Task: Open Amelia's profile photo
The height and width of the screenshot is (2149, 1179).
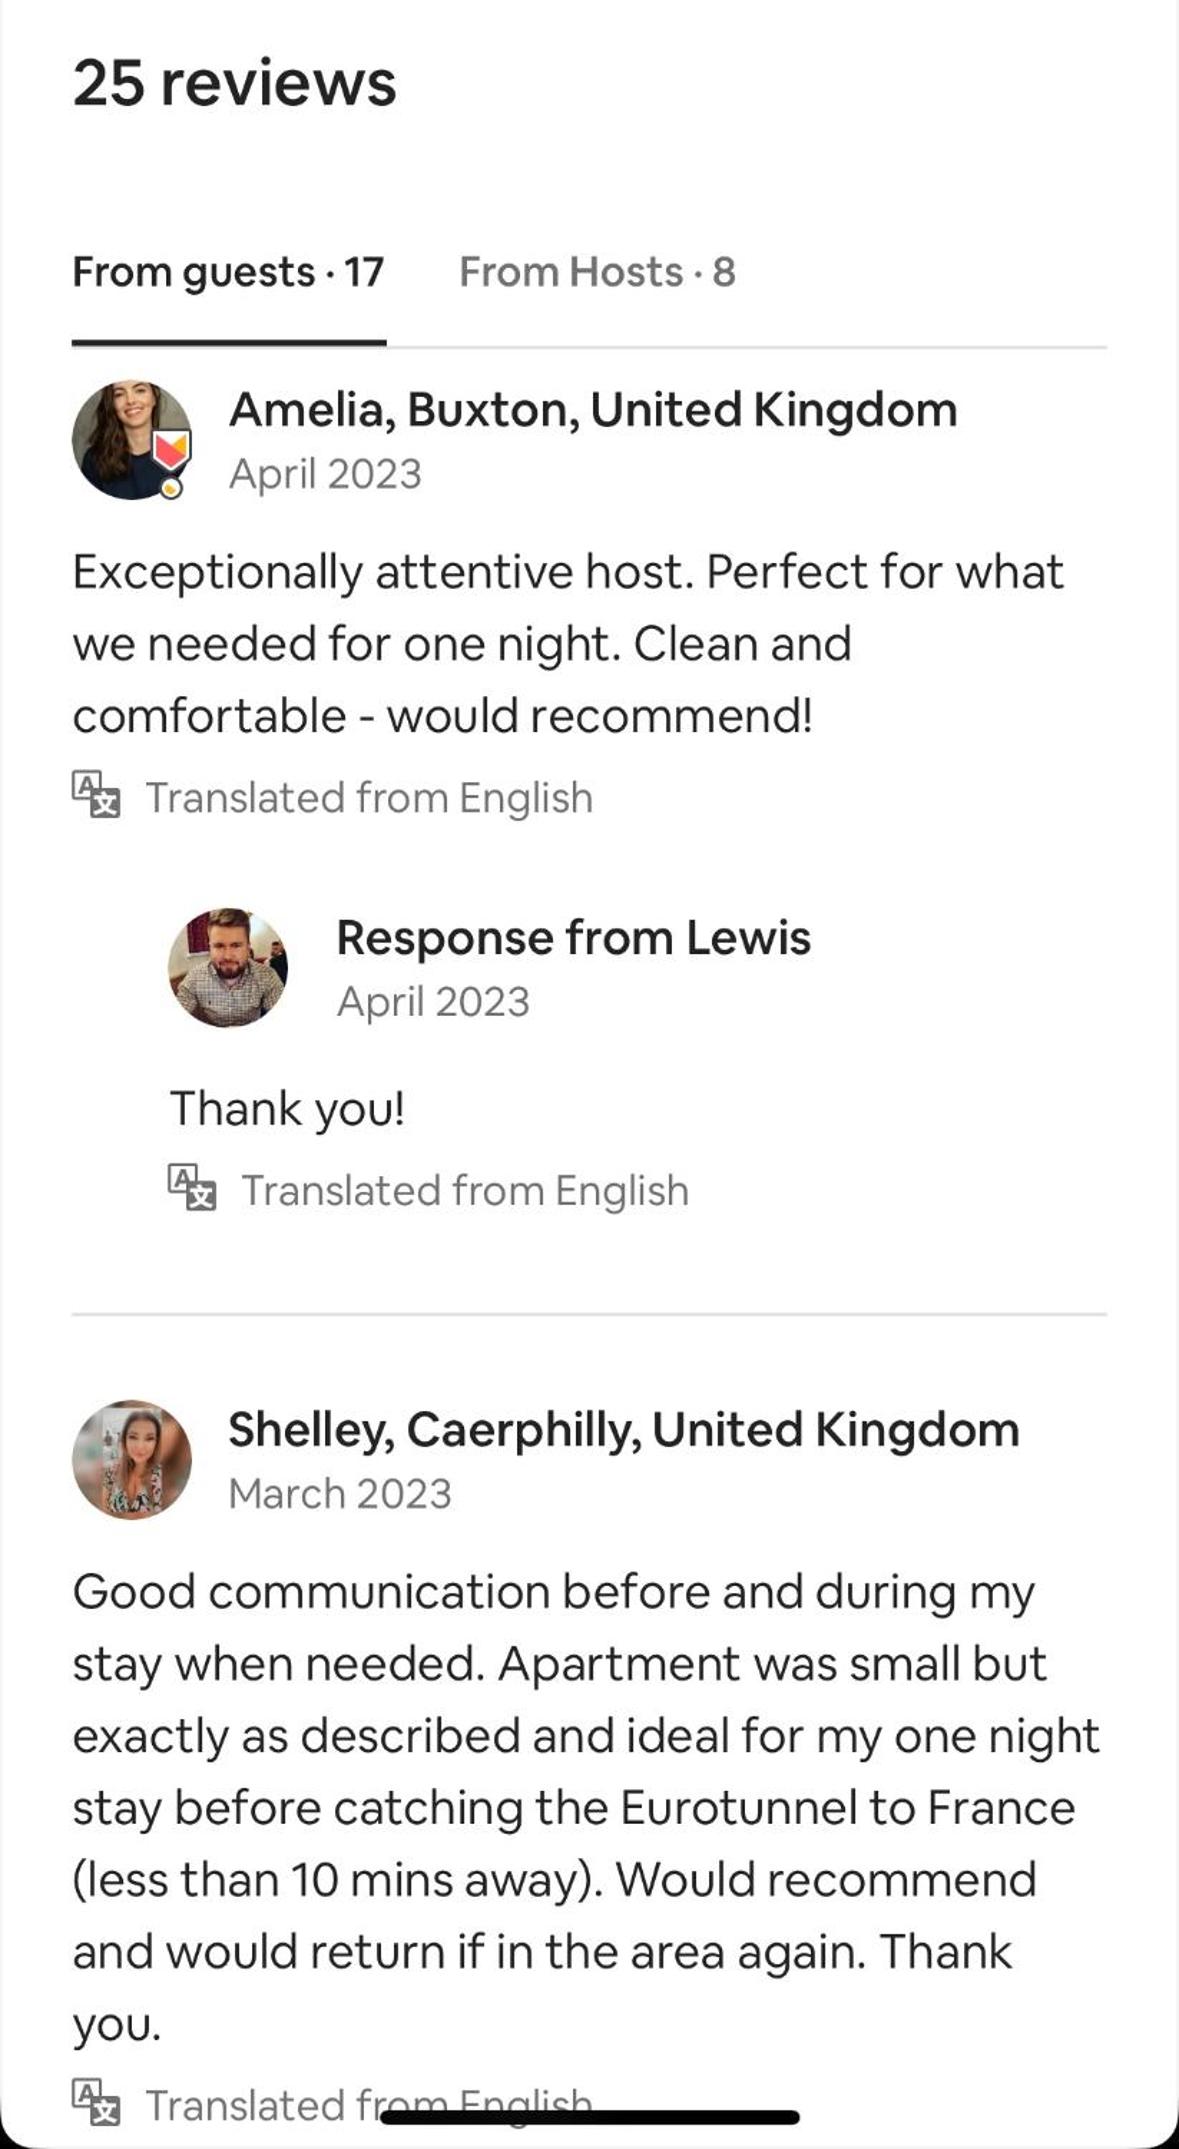Action: (131, 440)
